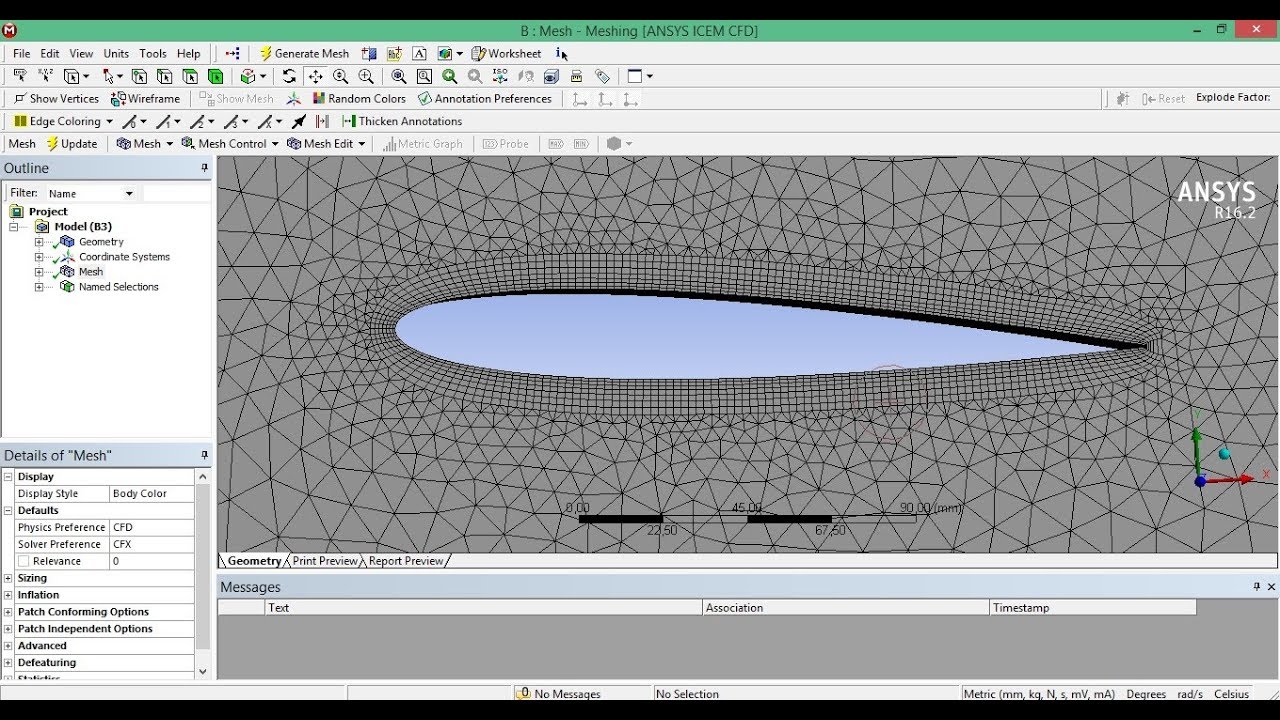
Task: Open the Worksheet view
Action: (x=506, y=54)
